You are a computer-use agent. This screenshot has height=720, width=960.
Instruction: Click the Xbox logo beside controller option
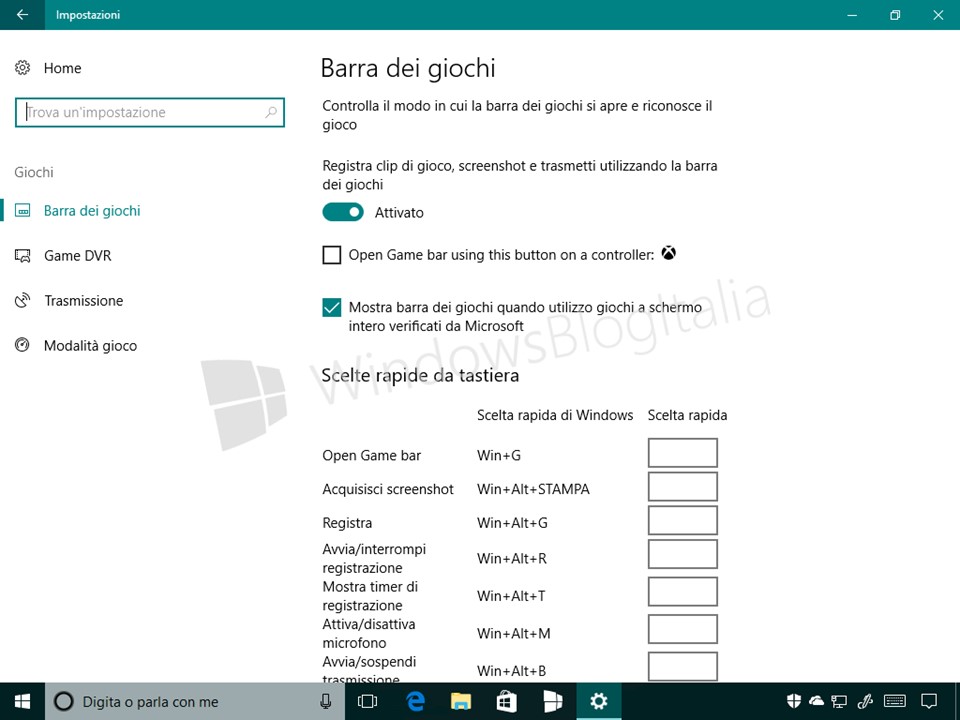[669, 253]
